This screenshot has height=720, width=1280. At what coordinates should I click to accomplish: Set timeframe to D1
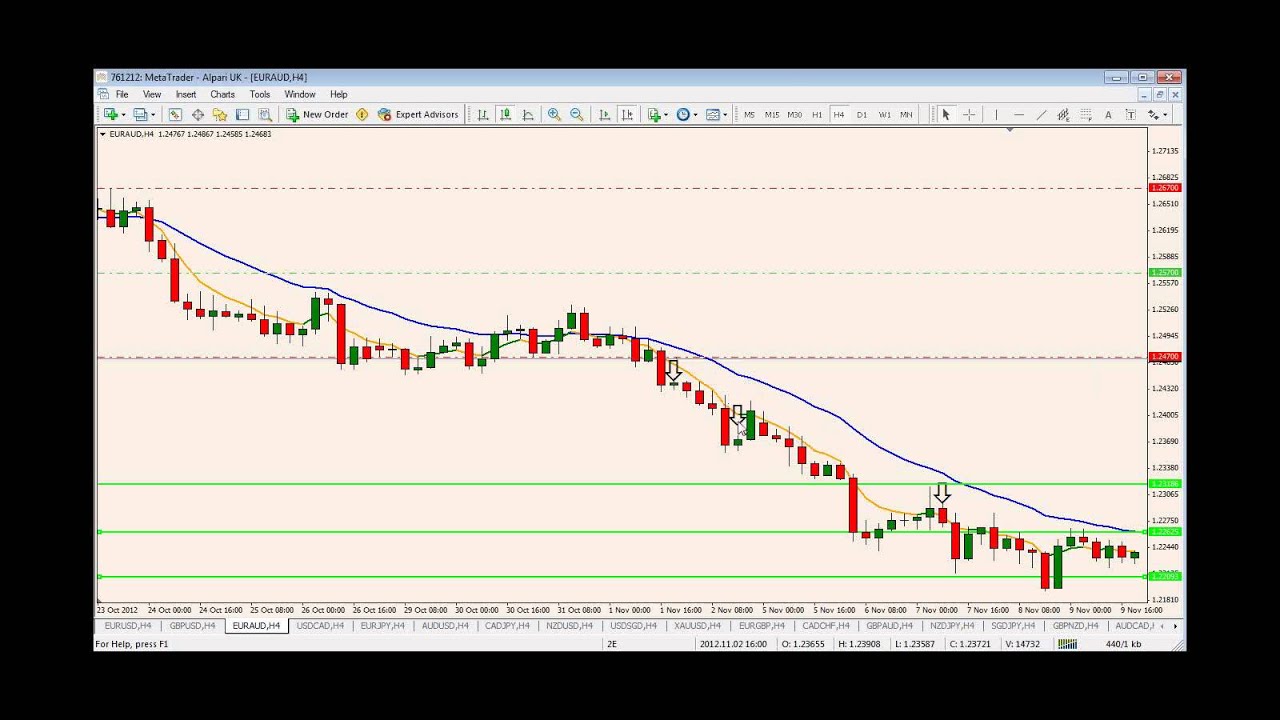coord(862,115)
